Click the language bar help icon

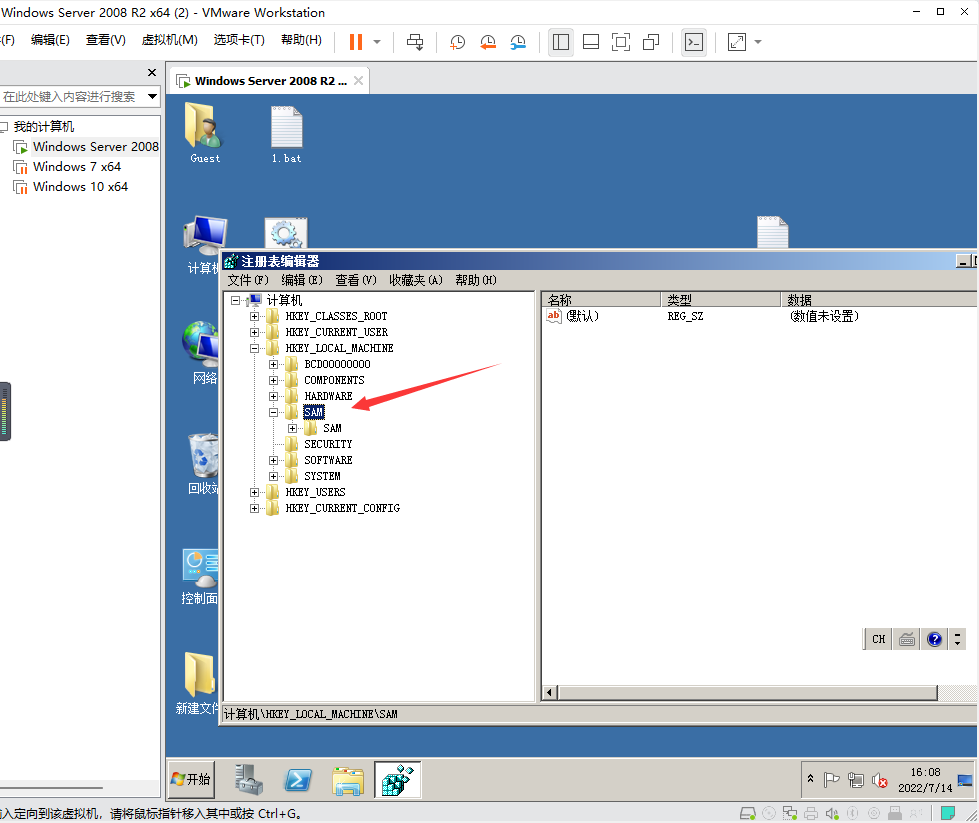click(x=934, y=639)
